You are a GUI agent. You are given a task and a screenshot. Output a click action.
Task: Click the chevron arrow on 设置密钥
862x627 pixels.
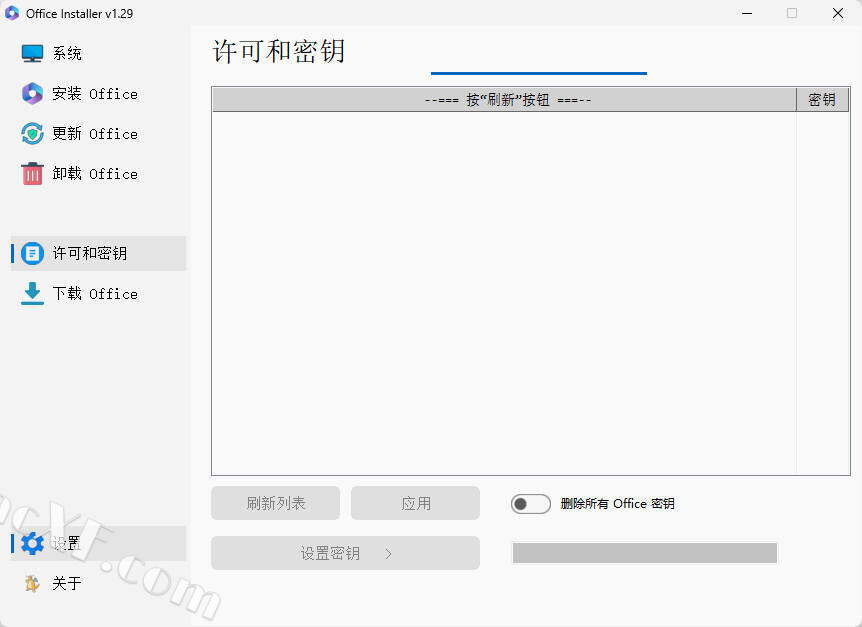pos(388,553)
